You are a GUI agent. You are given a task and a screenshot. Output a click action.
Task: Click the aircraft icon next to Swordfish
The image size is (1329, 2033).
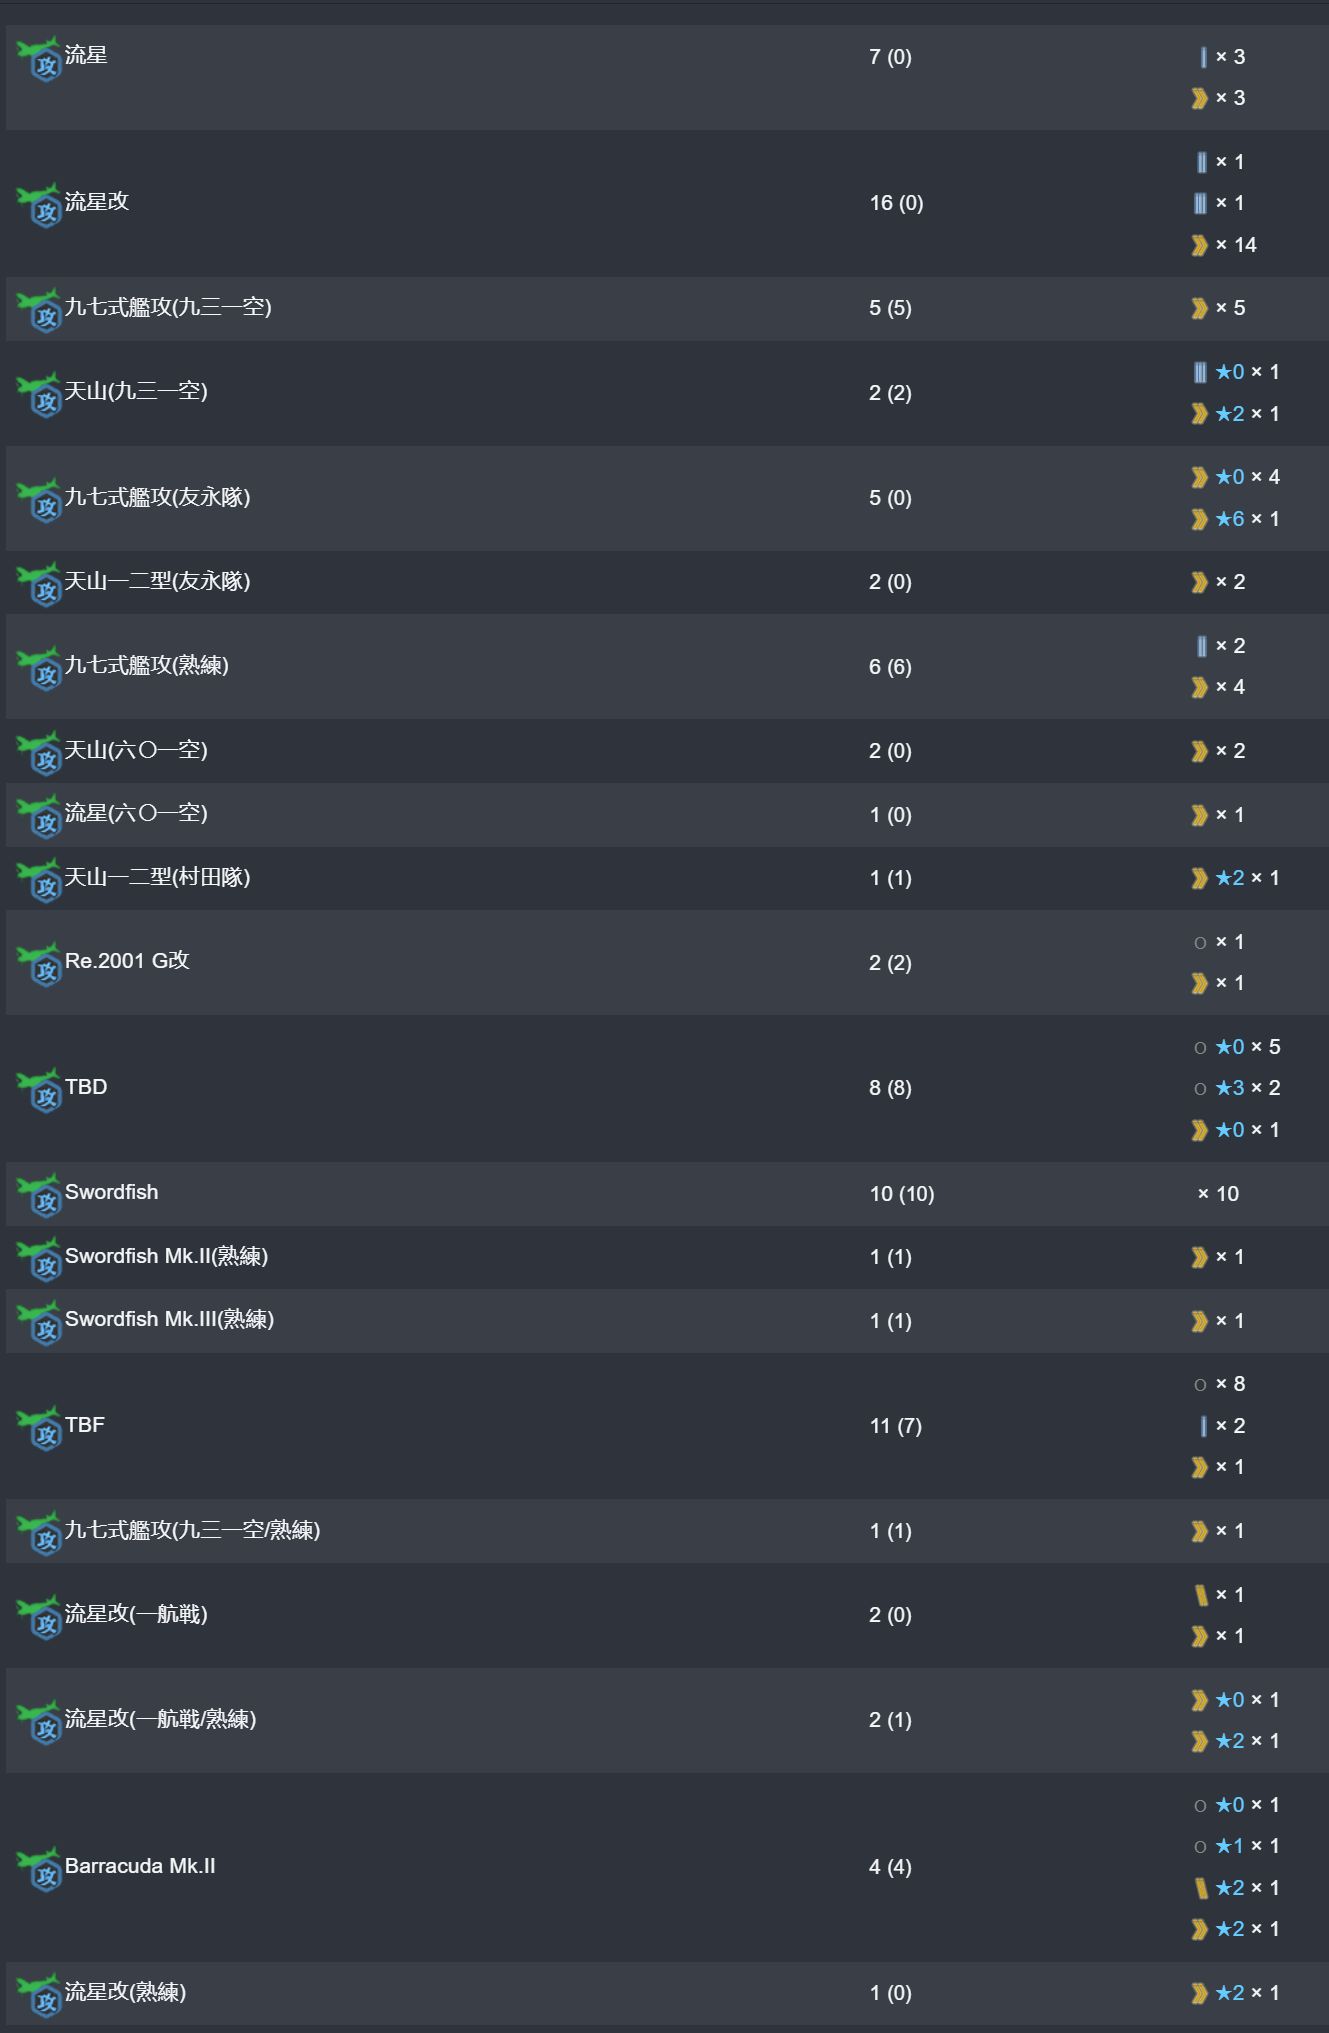(40, 1196)
